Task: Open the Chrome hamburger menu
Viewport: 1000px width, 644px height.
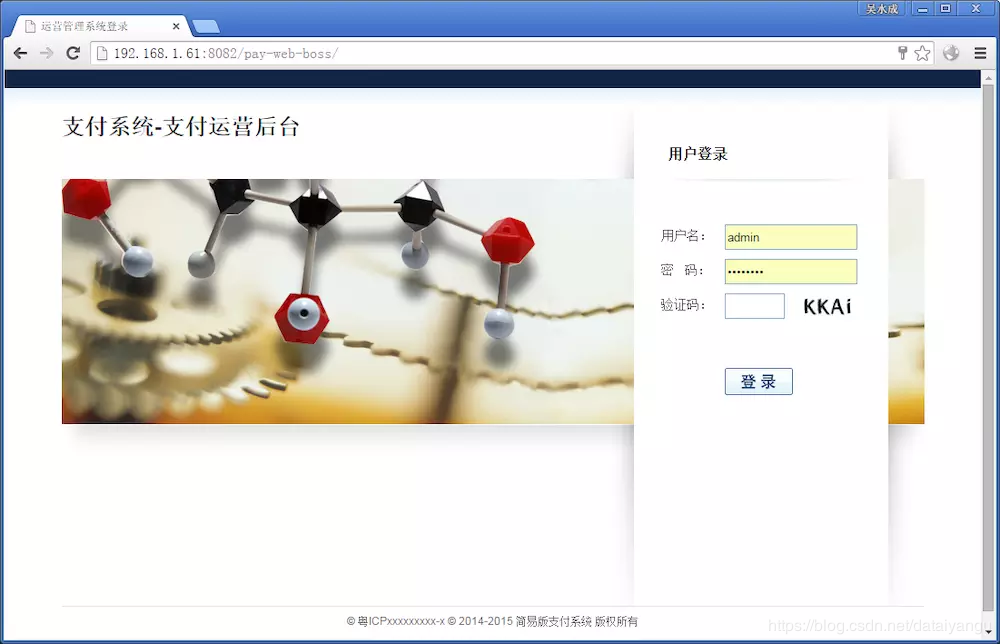Action: point(981,52)
